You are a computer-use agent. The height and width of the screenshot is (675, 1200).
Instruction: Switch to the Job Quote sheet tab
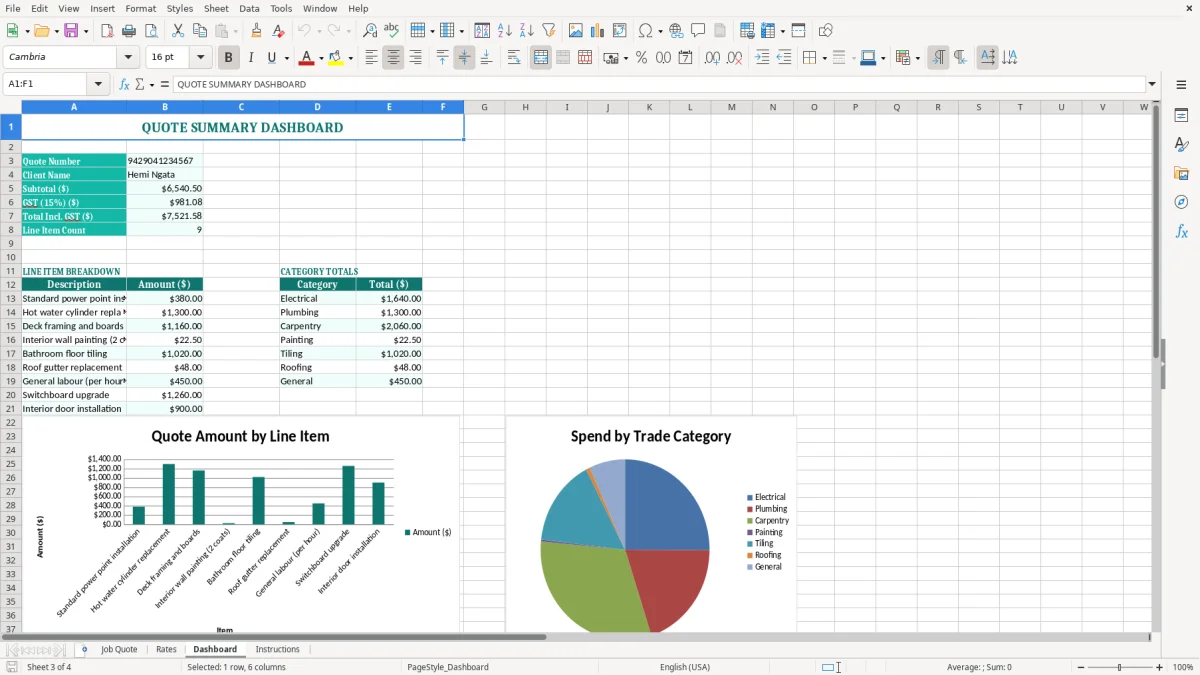click(119, 649)
